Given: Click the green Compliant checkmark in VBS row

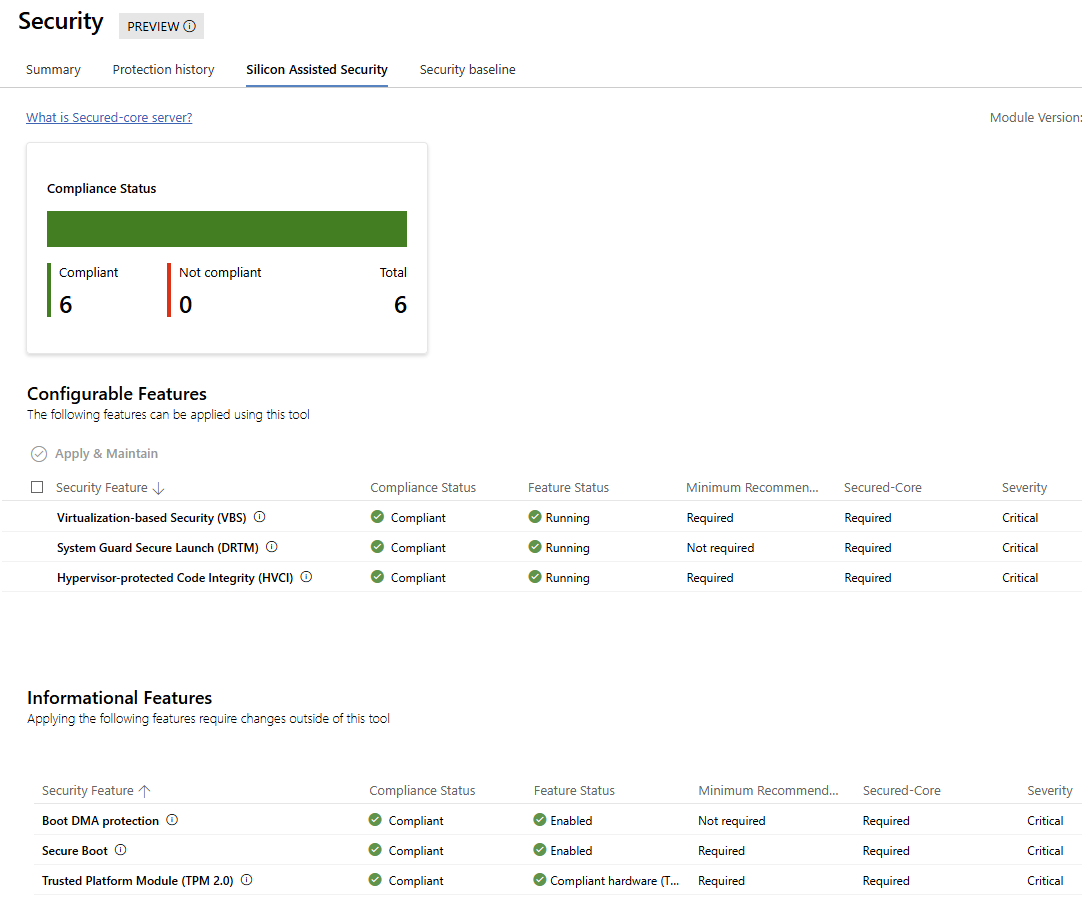Looking at the screenshot, I should 377,517.
